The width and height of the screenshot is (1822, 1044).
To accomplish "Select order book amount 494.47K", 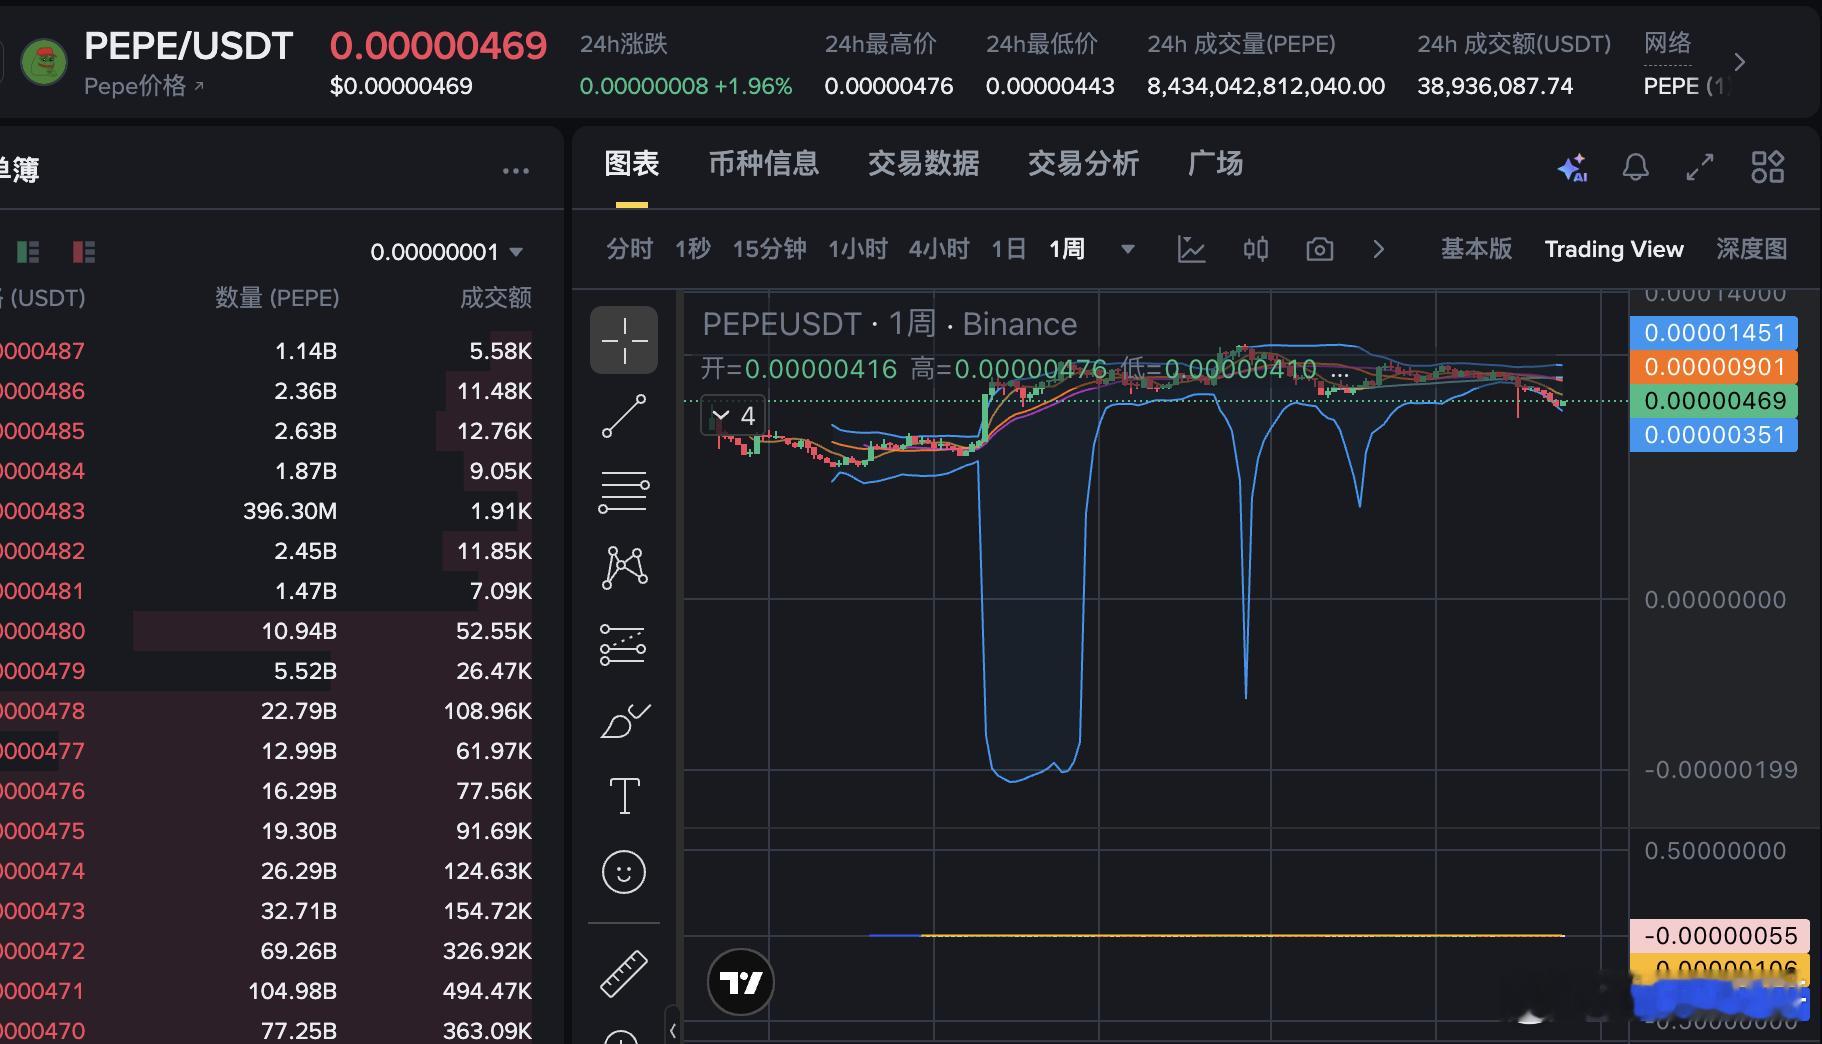I will 488,991.
